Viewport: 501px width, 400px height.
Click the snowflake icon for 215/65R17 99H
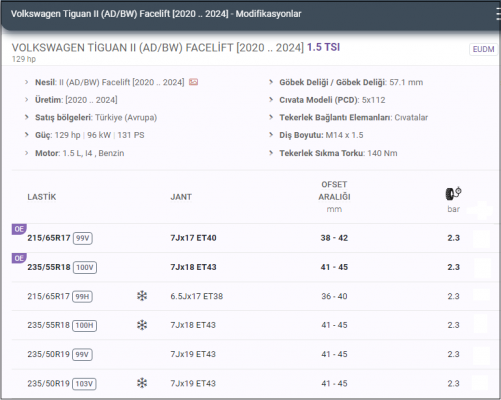tap(142, 296)
